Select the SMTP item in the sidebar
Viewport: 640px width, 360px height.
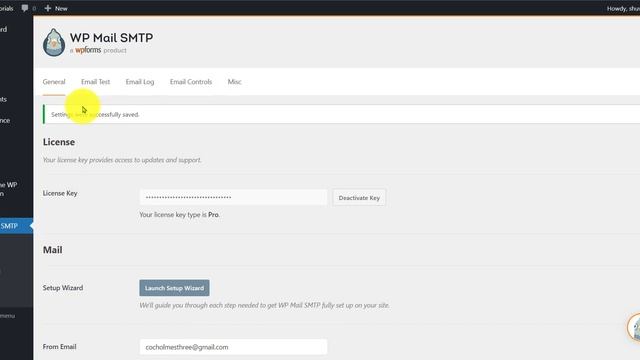click(x=16, y=226)
